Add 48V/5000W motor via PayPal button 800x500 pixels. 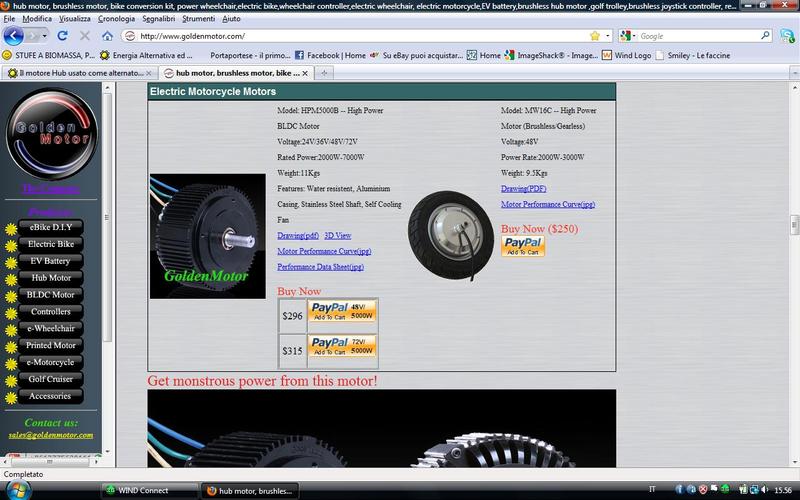342,311
